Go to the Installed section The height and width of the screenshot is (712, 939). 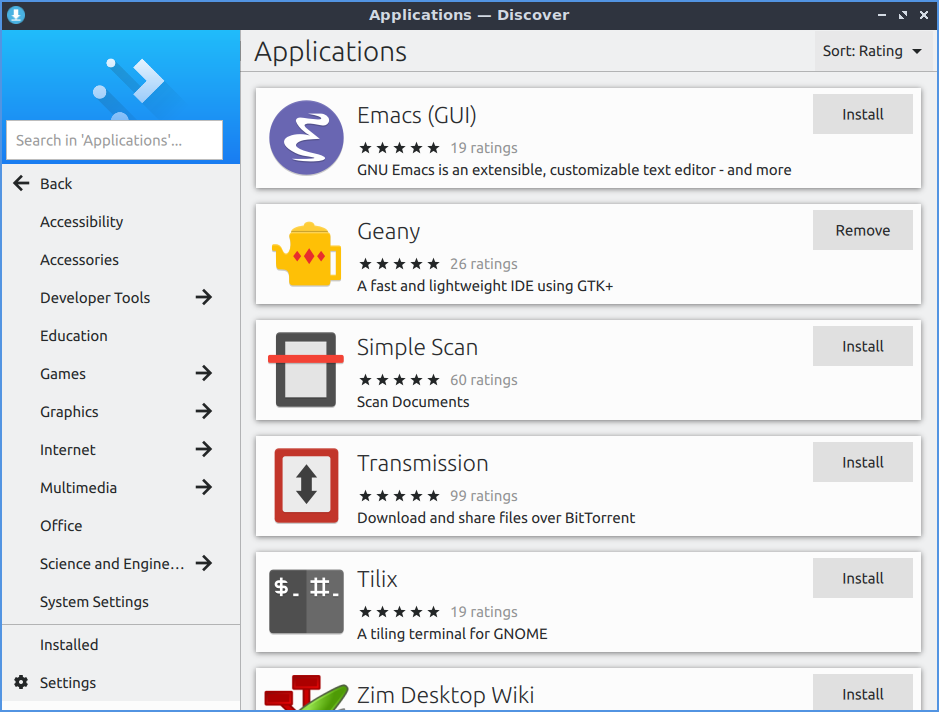pyautogui.click(x=69, y=645)
